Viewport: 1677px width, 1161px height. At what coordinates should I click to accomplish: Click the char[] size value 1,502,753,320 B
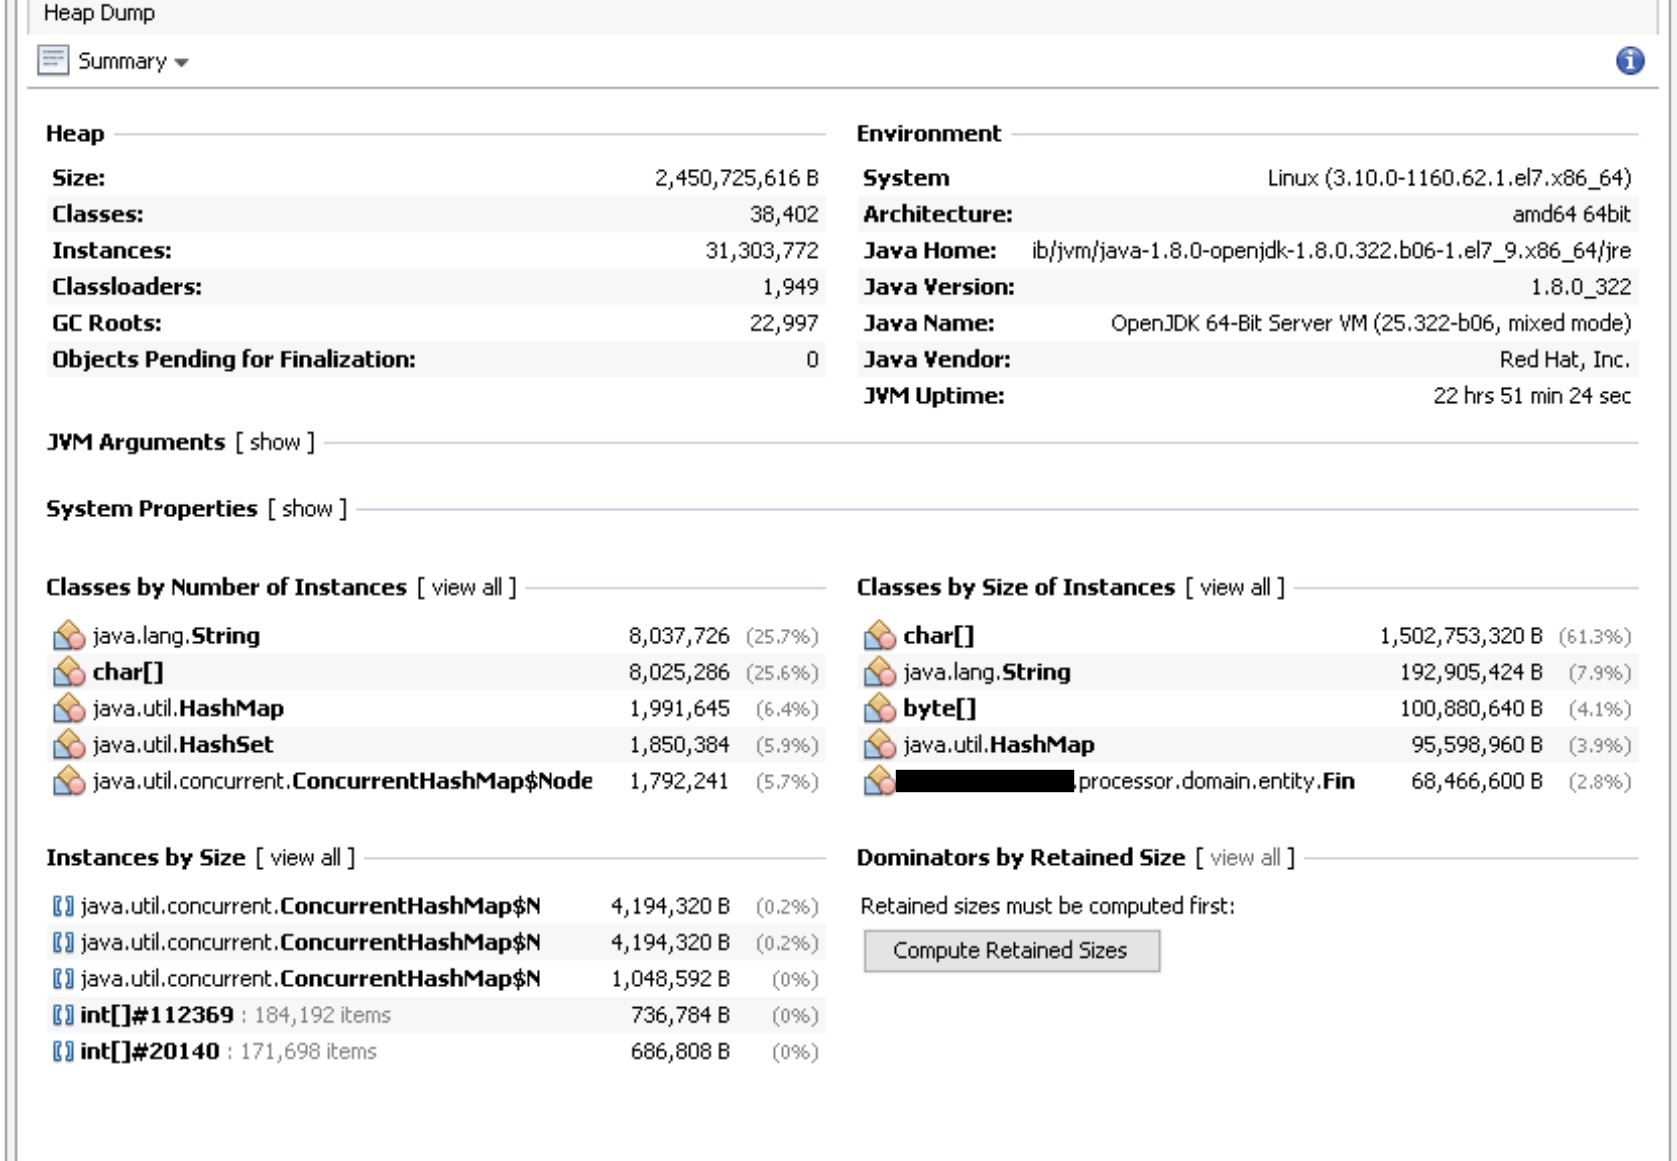1461,636
